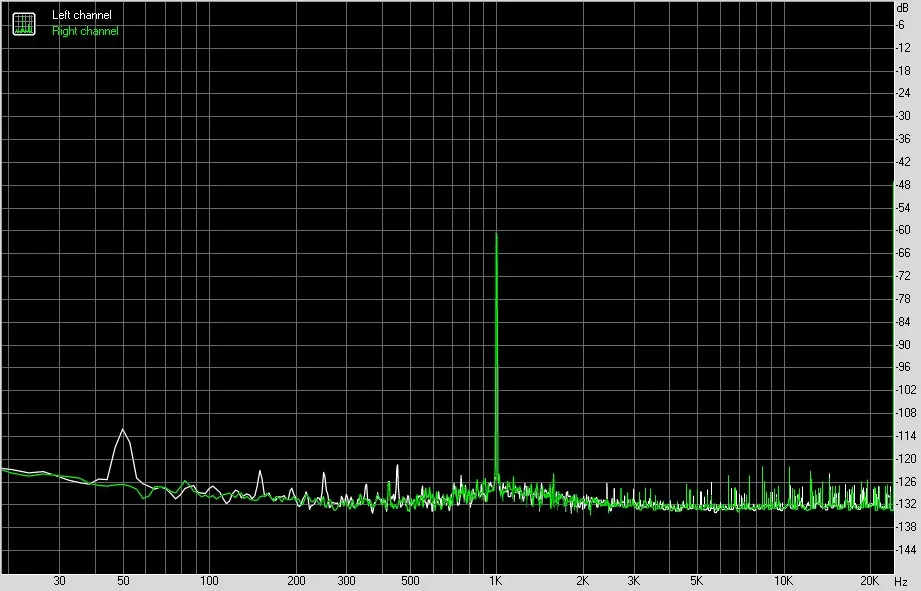Select the Left channel legend label
This screenshot has height=591, width=921.
point(82,15)
